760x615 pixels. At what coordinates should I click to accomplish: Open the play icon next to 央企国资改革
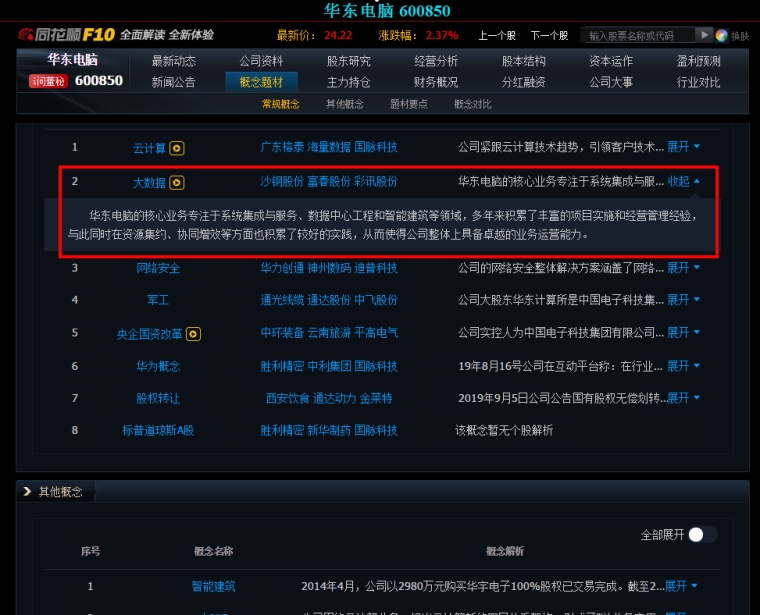[193, 334]
